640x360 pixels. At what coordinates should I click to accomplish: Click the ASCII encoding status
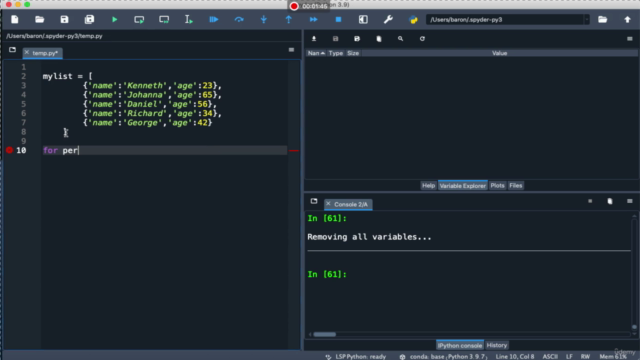point(550,357)
